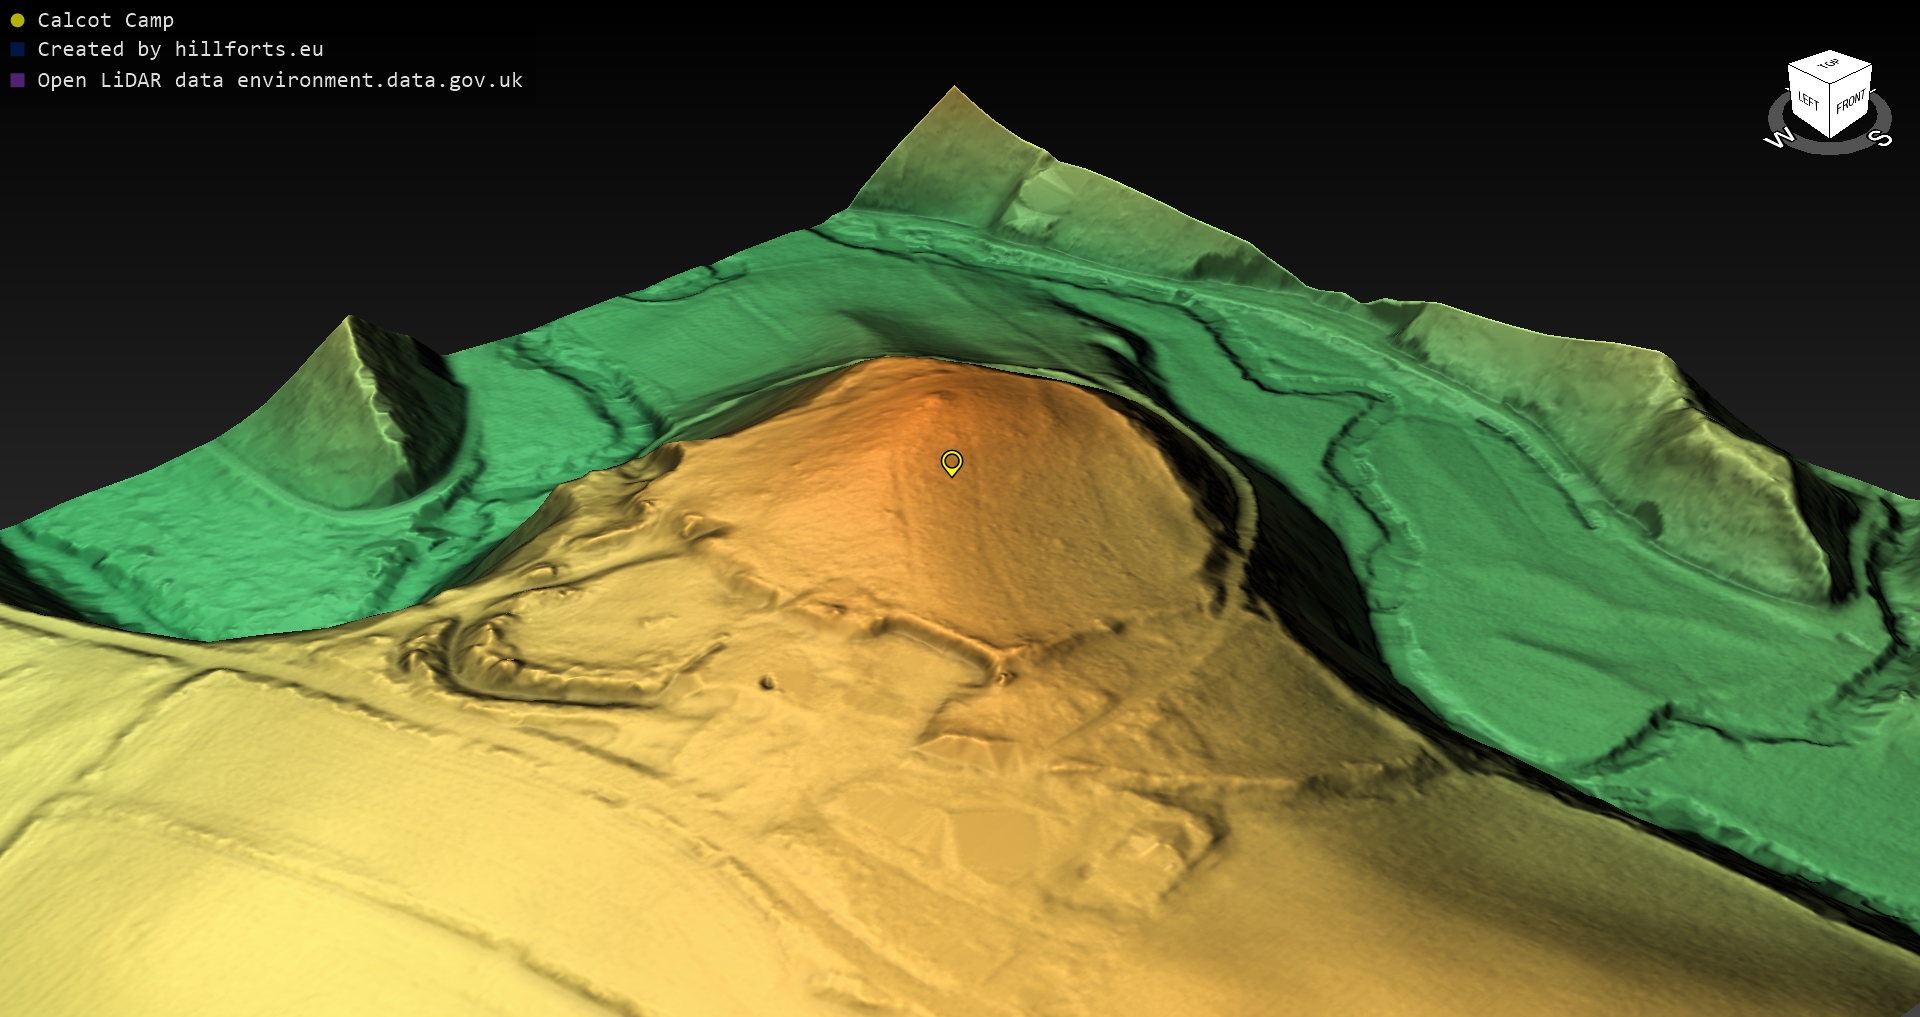Toggle the yellow circle marker beside Calcot Camp
Image resolution: width=1920 pixels, height=1017 pixels.
pyautogui.click(x=17, y=20)
